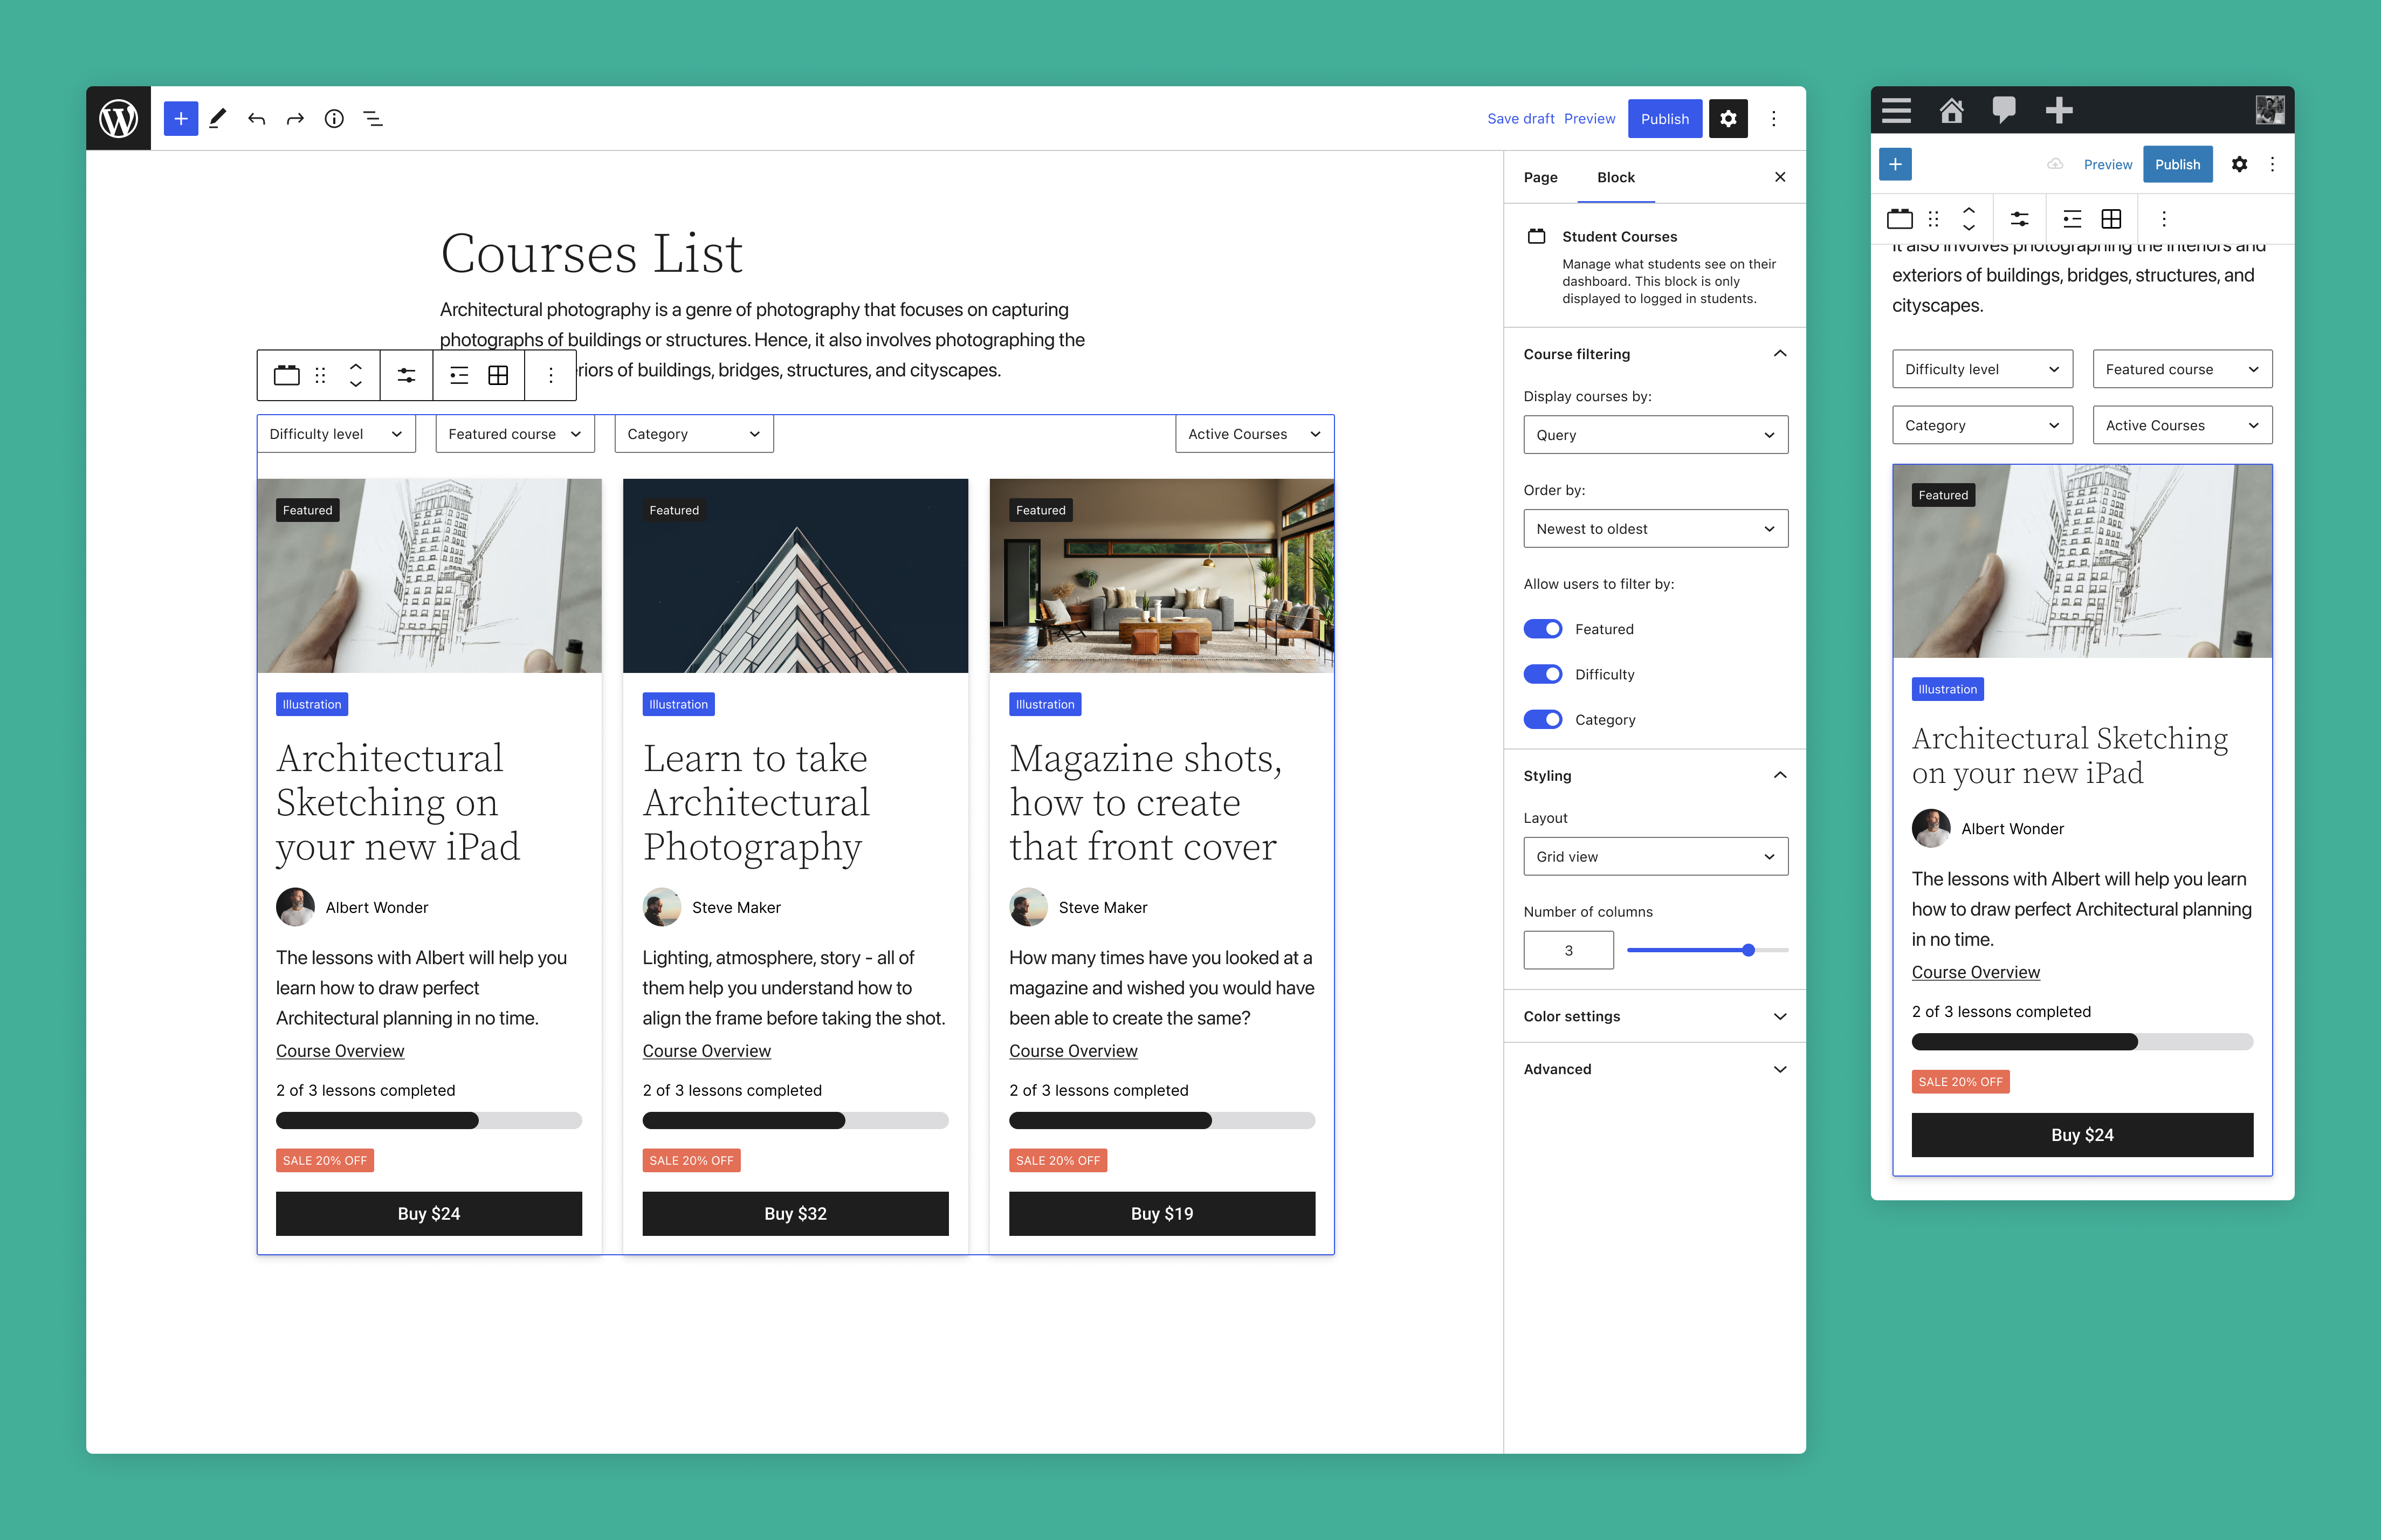Select grid view icon in block toolbar
This screenshot has height=1540, width=2381.
click(x=498, y=375)
